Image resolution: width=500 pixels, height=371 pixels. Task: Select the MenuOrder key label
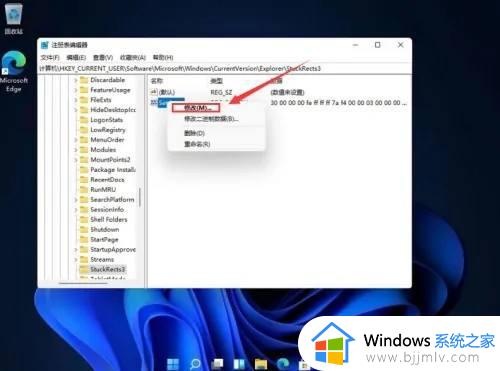click(107, 140)
